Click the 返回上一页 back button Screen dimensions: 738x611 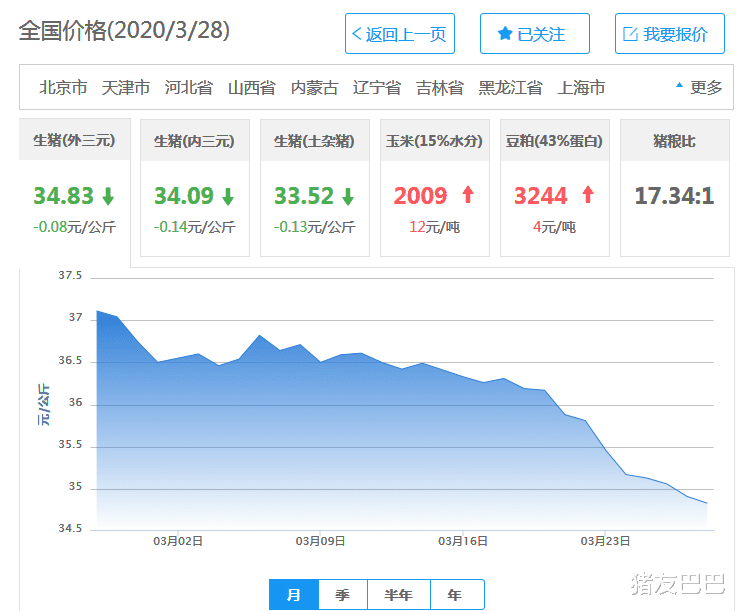(400, 33)
